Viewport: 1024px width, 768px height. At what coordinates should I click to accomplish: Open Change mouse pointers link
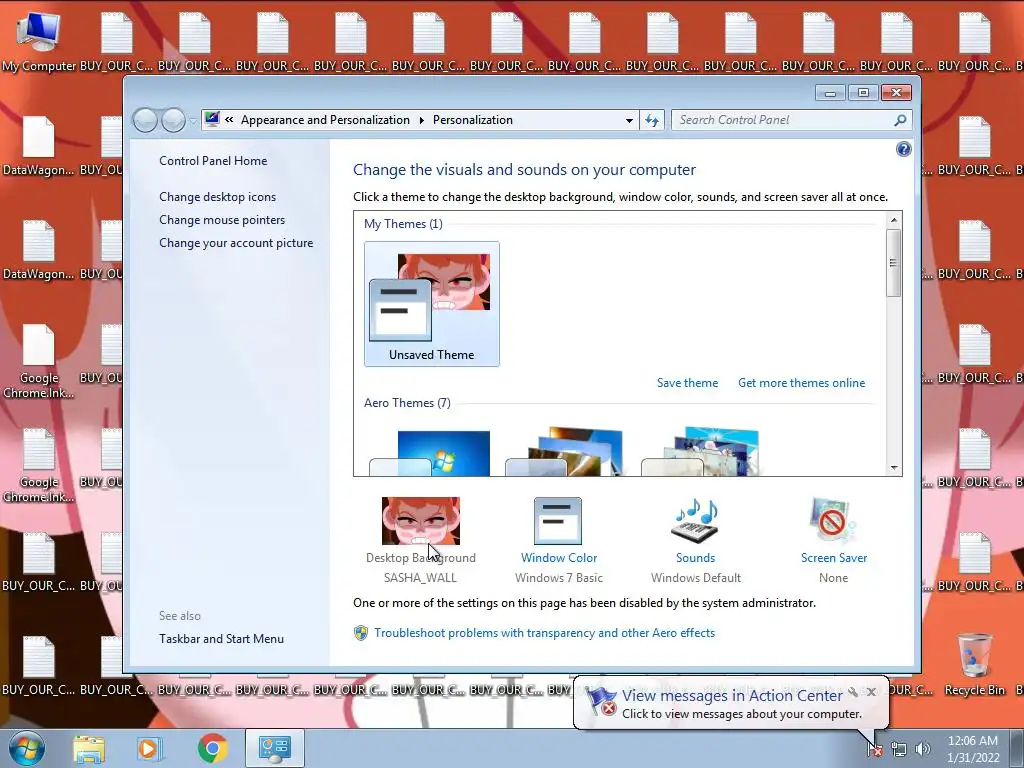click(222, 219)
